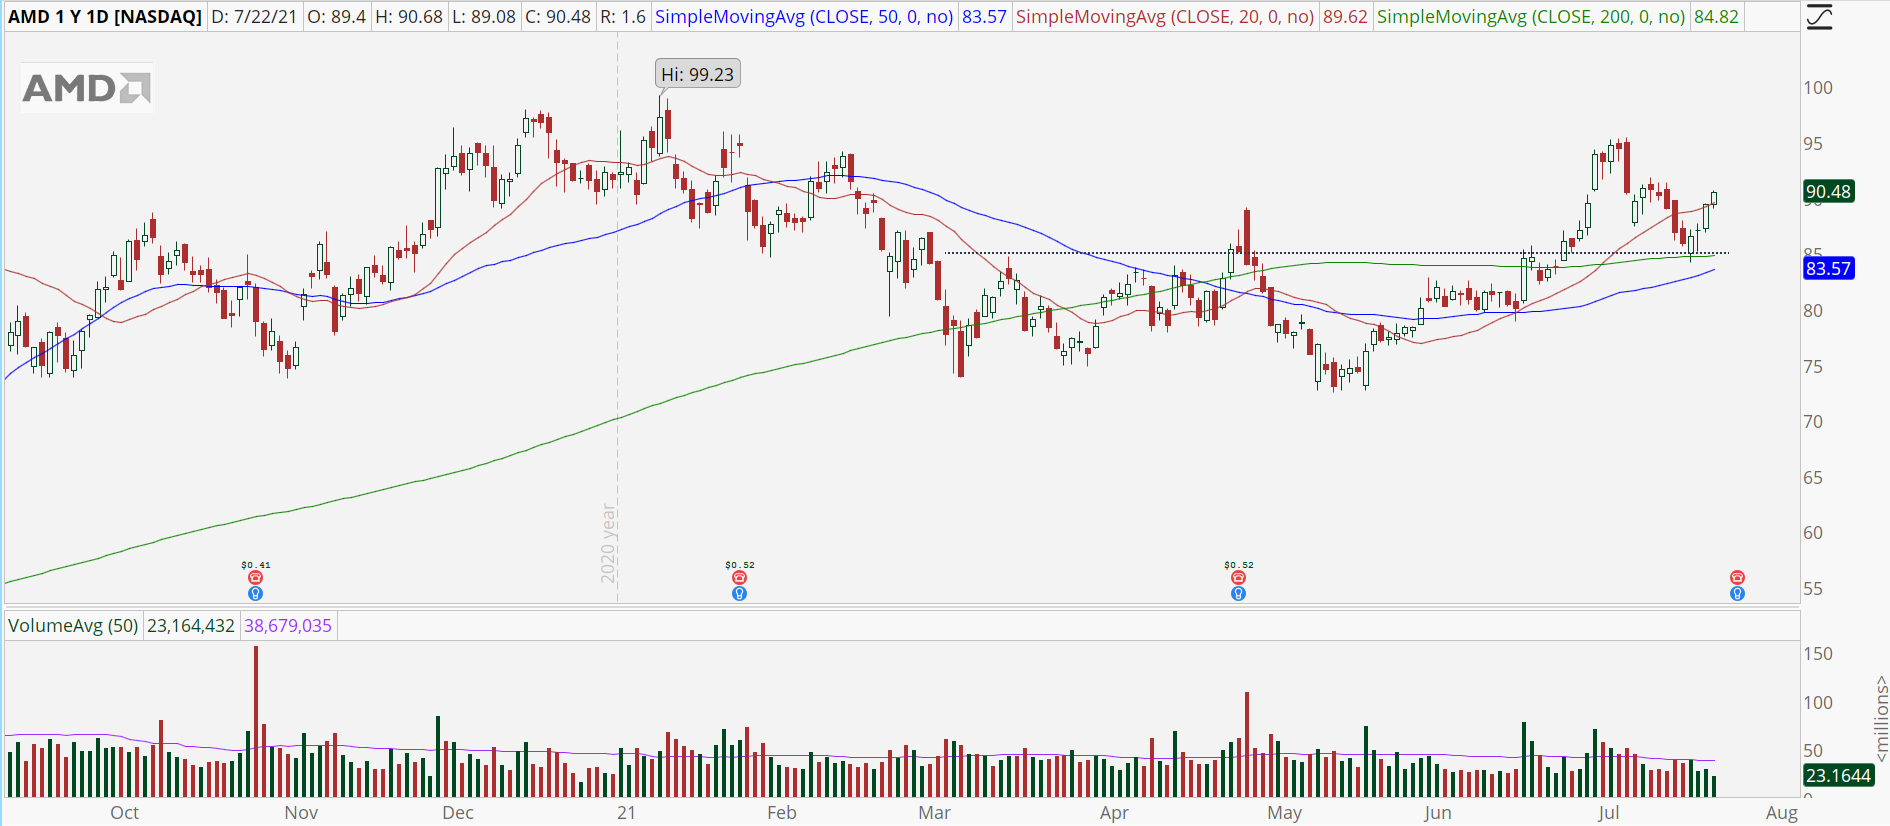Click the AMD company logo

(x=87, y=88)
